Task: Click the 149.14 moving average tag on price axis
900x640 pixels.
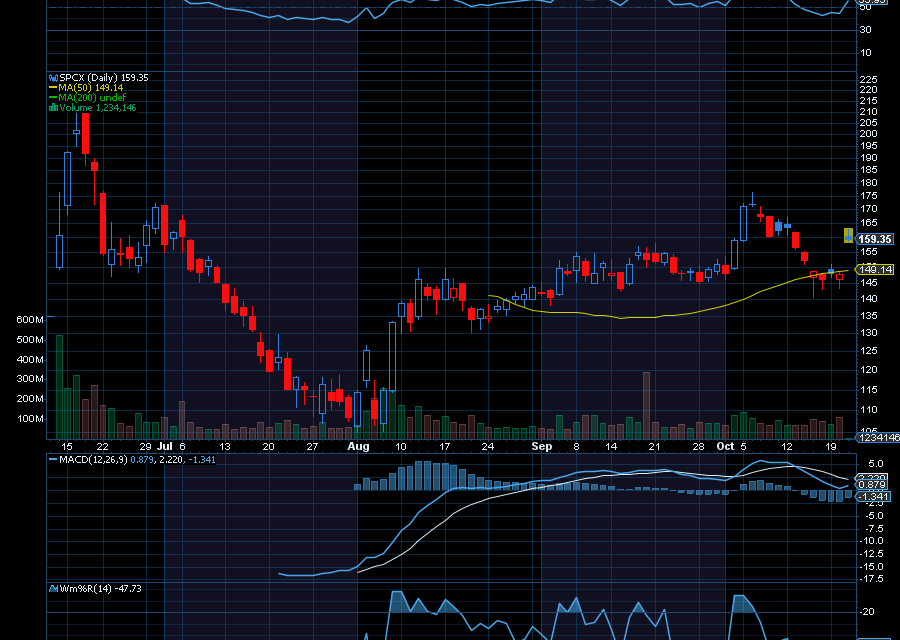Action: (x=875, y=269)
